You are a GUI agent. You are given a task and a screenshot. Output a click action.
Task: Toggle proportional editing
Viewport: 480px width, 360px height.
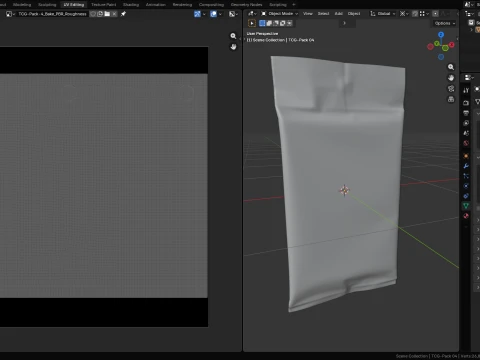tap(435, 14)
